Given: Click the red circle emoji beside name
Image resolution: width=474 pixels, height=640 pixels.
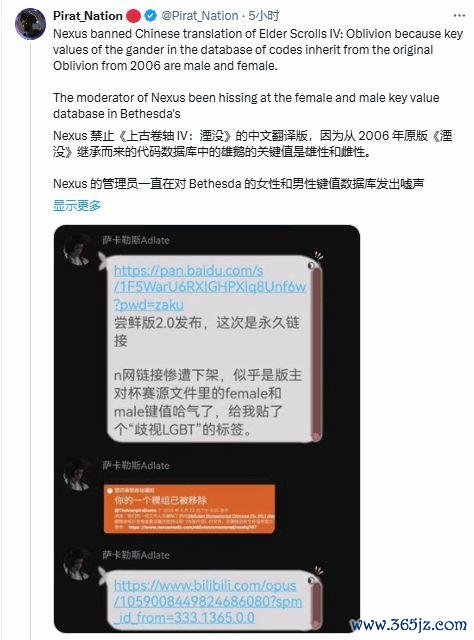Looking at the screenshot, I should click(x=133, y=16).
